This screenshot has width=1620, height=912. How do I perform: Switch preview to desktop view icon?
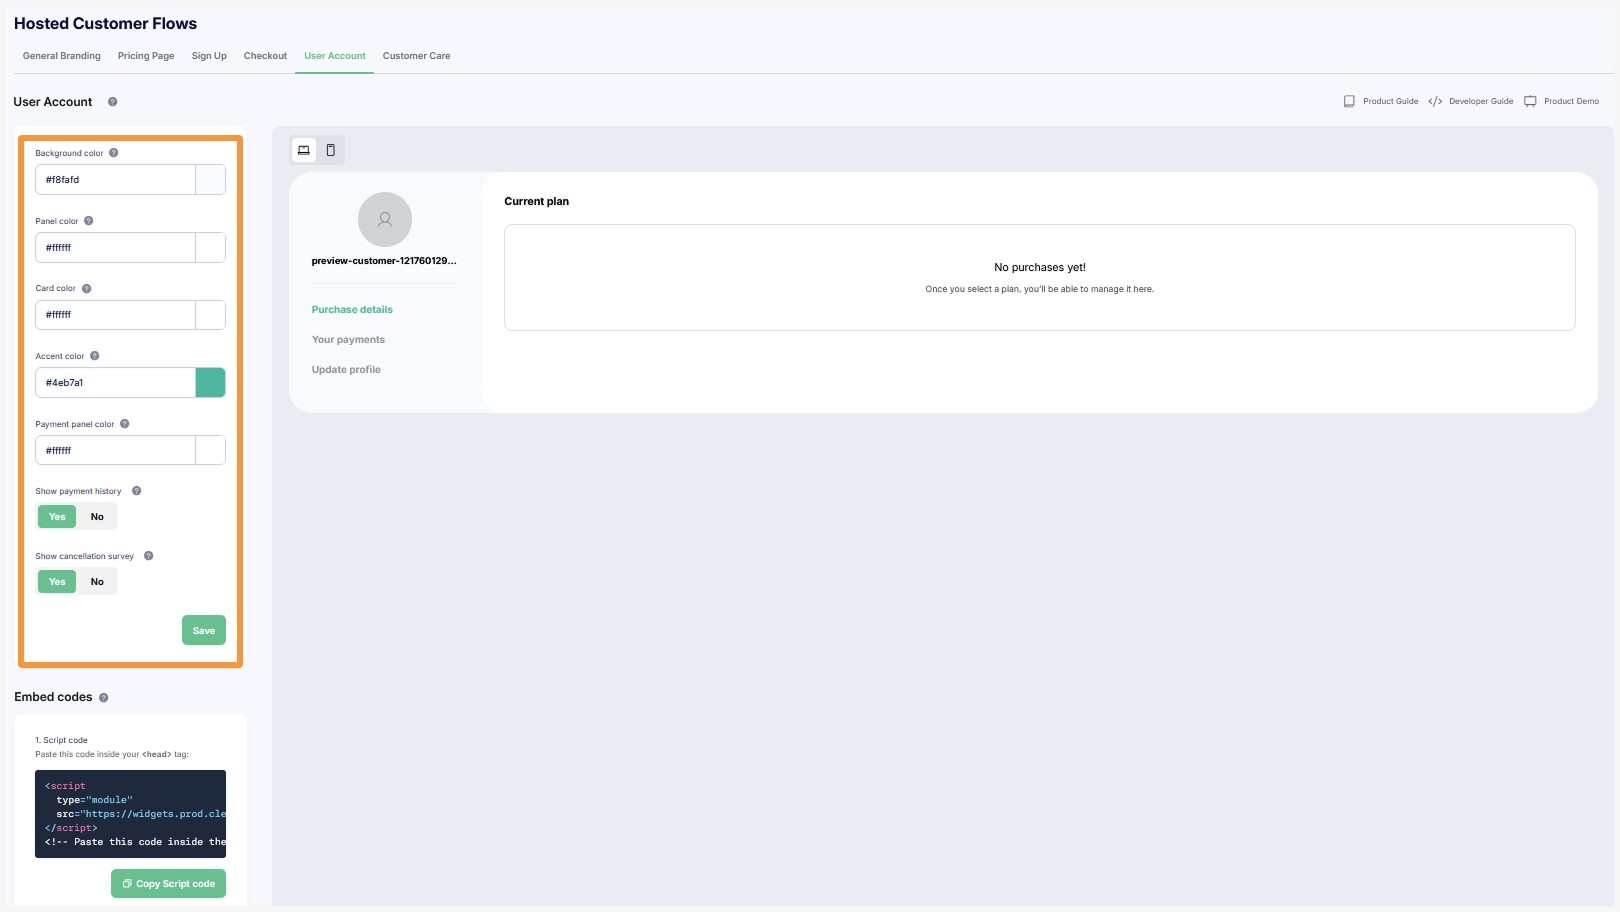coord(304,150)
